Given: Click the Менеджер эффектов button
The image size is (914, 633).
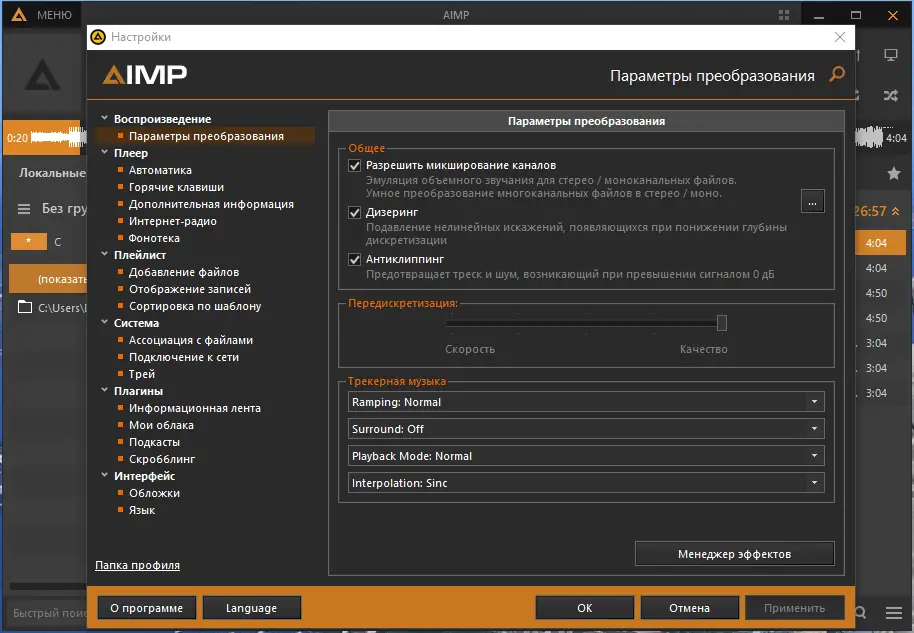Looking at the screenshot, I should pos(734,554).
